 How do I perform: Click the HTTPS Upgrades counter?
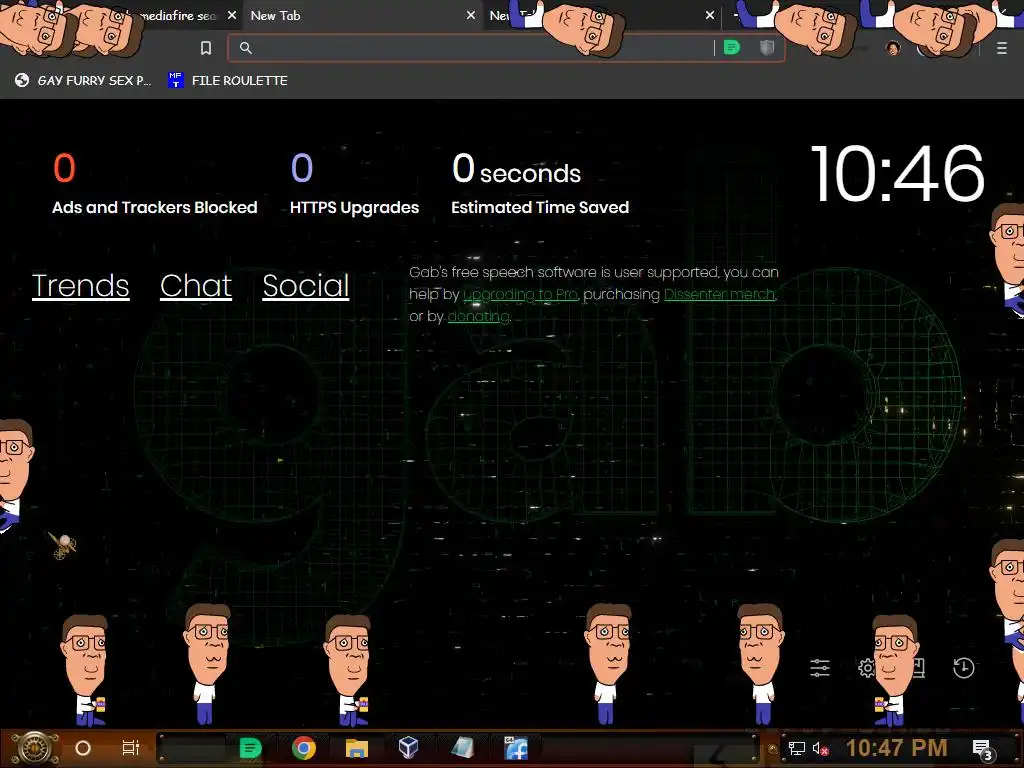(x=354, y=184)
